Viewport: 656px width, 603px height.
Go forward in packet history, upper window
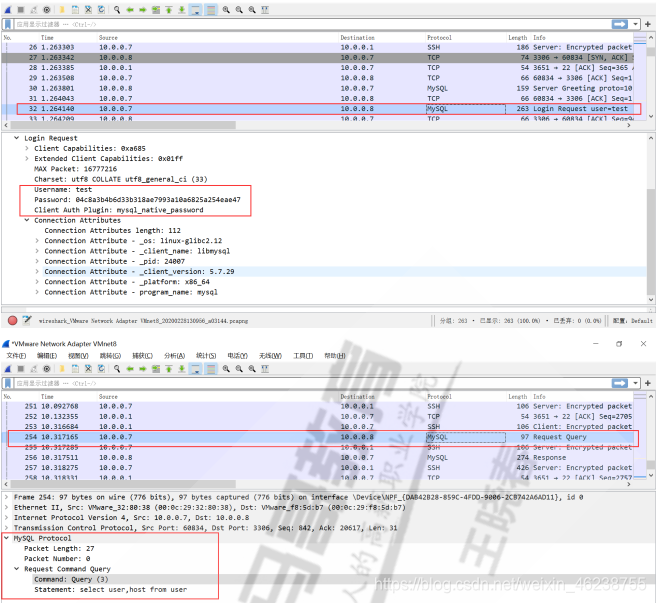143,10
